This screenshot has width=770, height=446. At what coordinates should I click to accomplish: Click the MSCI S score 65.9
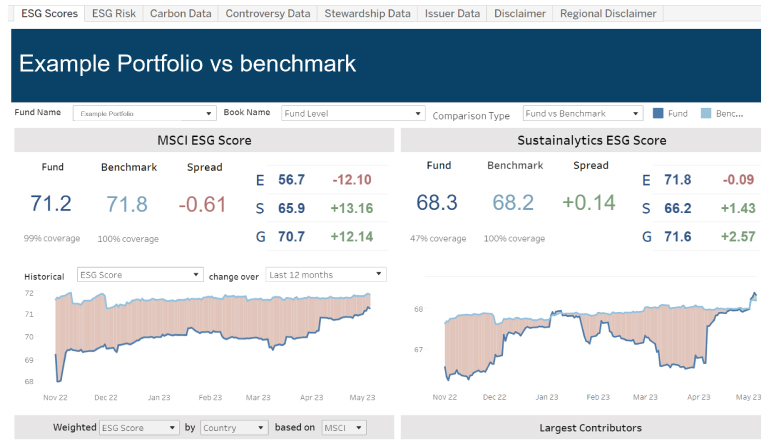291,208
